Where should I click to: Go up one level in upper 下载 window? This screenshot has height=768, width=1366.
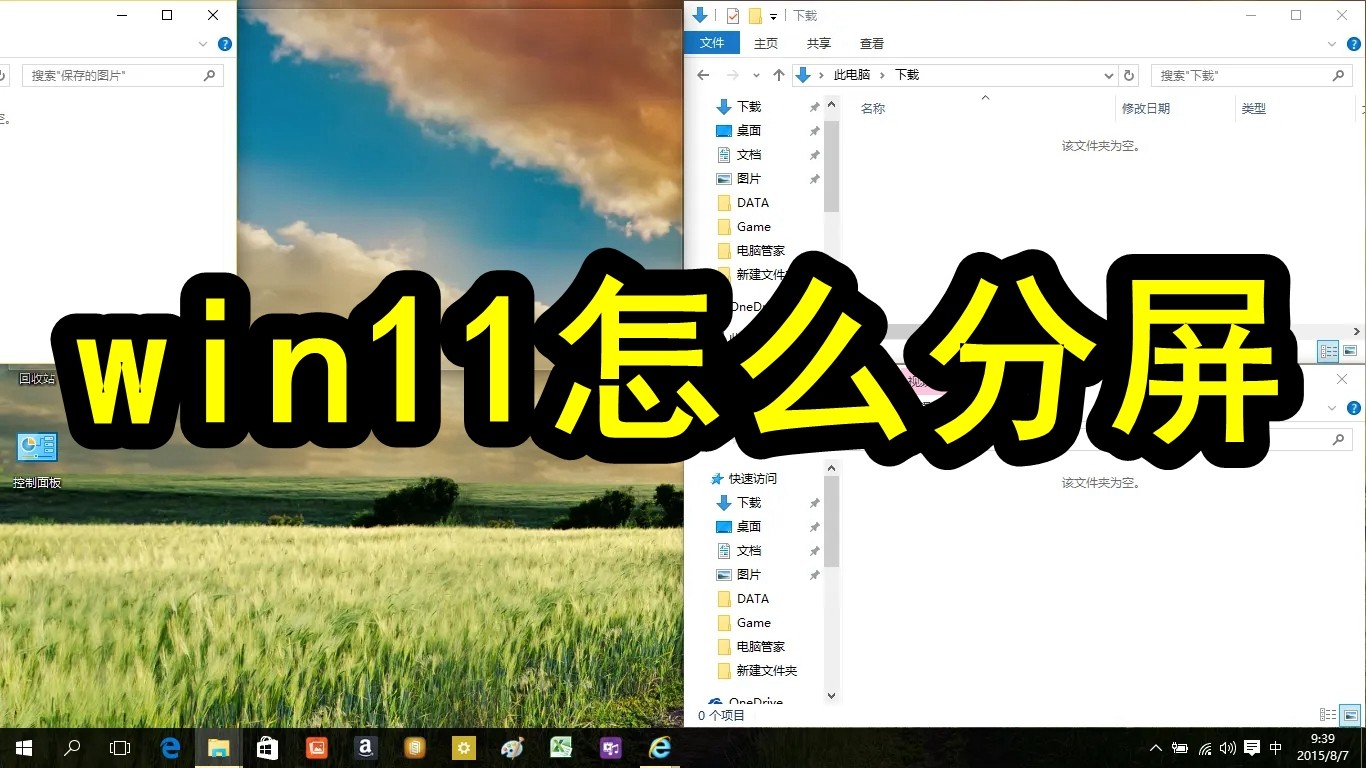[x=779, y=75]
